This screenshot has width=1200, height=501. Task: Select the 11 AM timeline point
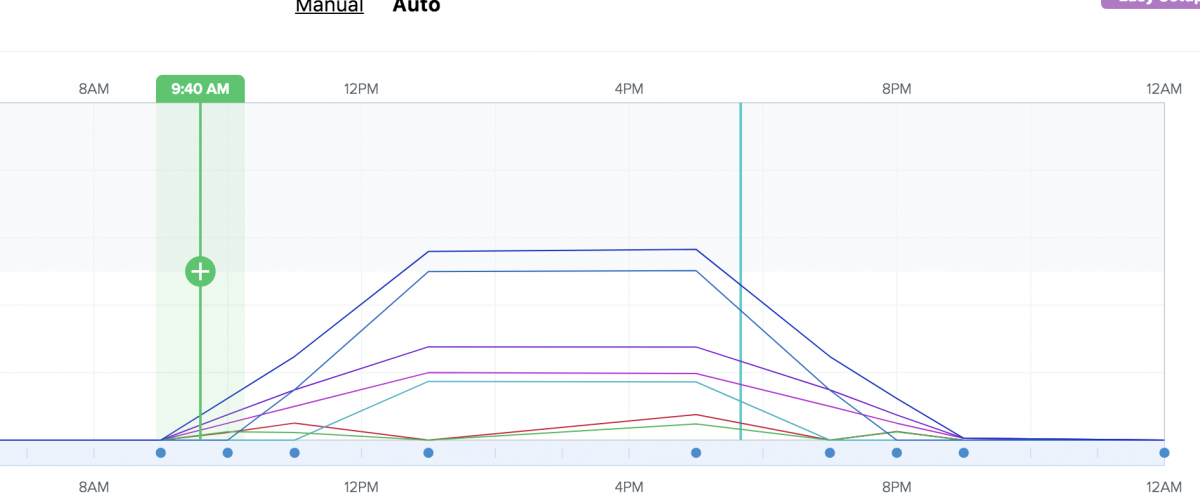[295, 453]
